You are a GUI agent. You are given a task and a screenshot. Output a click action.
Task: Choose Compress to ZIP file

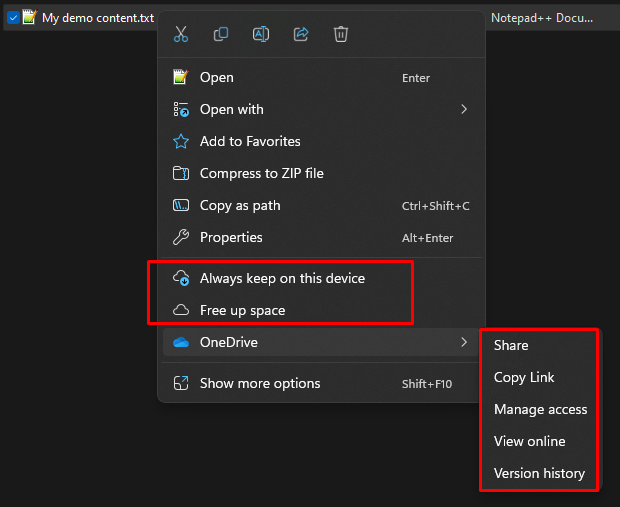coord(261,173)
